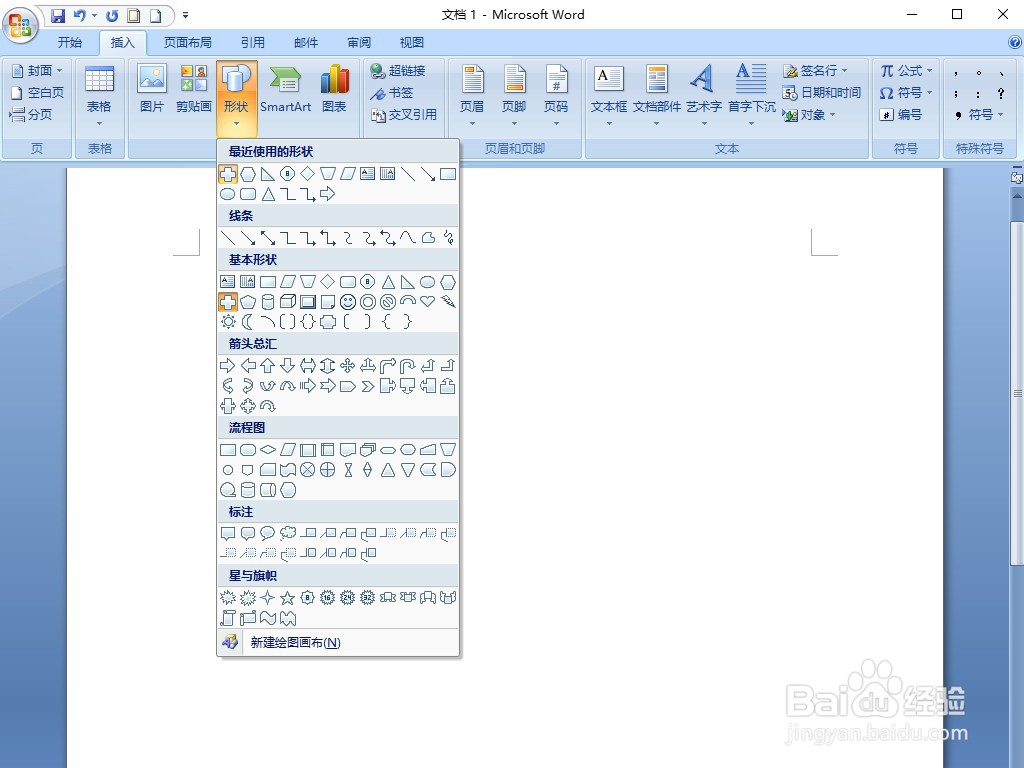The height and width of the screenshot is (768, 1024).
Task: Select the 5-point star shape
Action: click(x=288, y=598)
